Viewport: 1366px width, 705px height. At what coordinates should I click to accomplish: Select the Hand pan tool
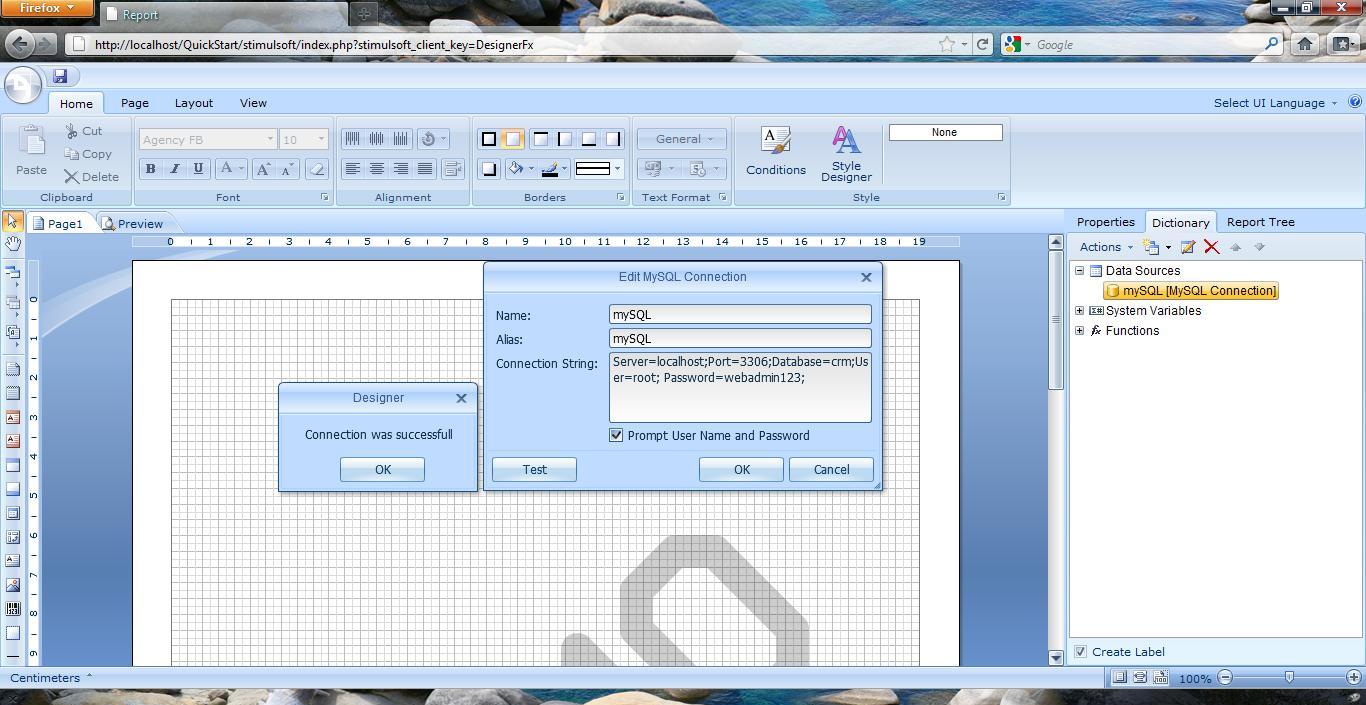point(12,243)
